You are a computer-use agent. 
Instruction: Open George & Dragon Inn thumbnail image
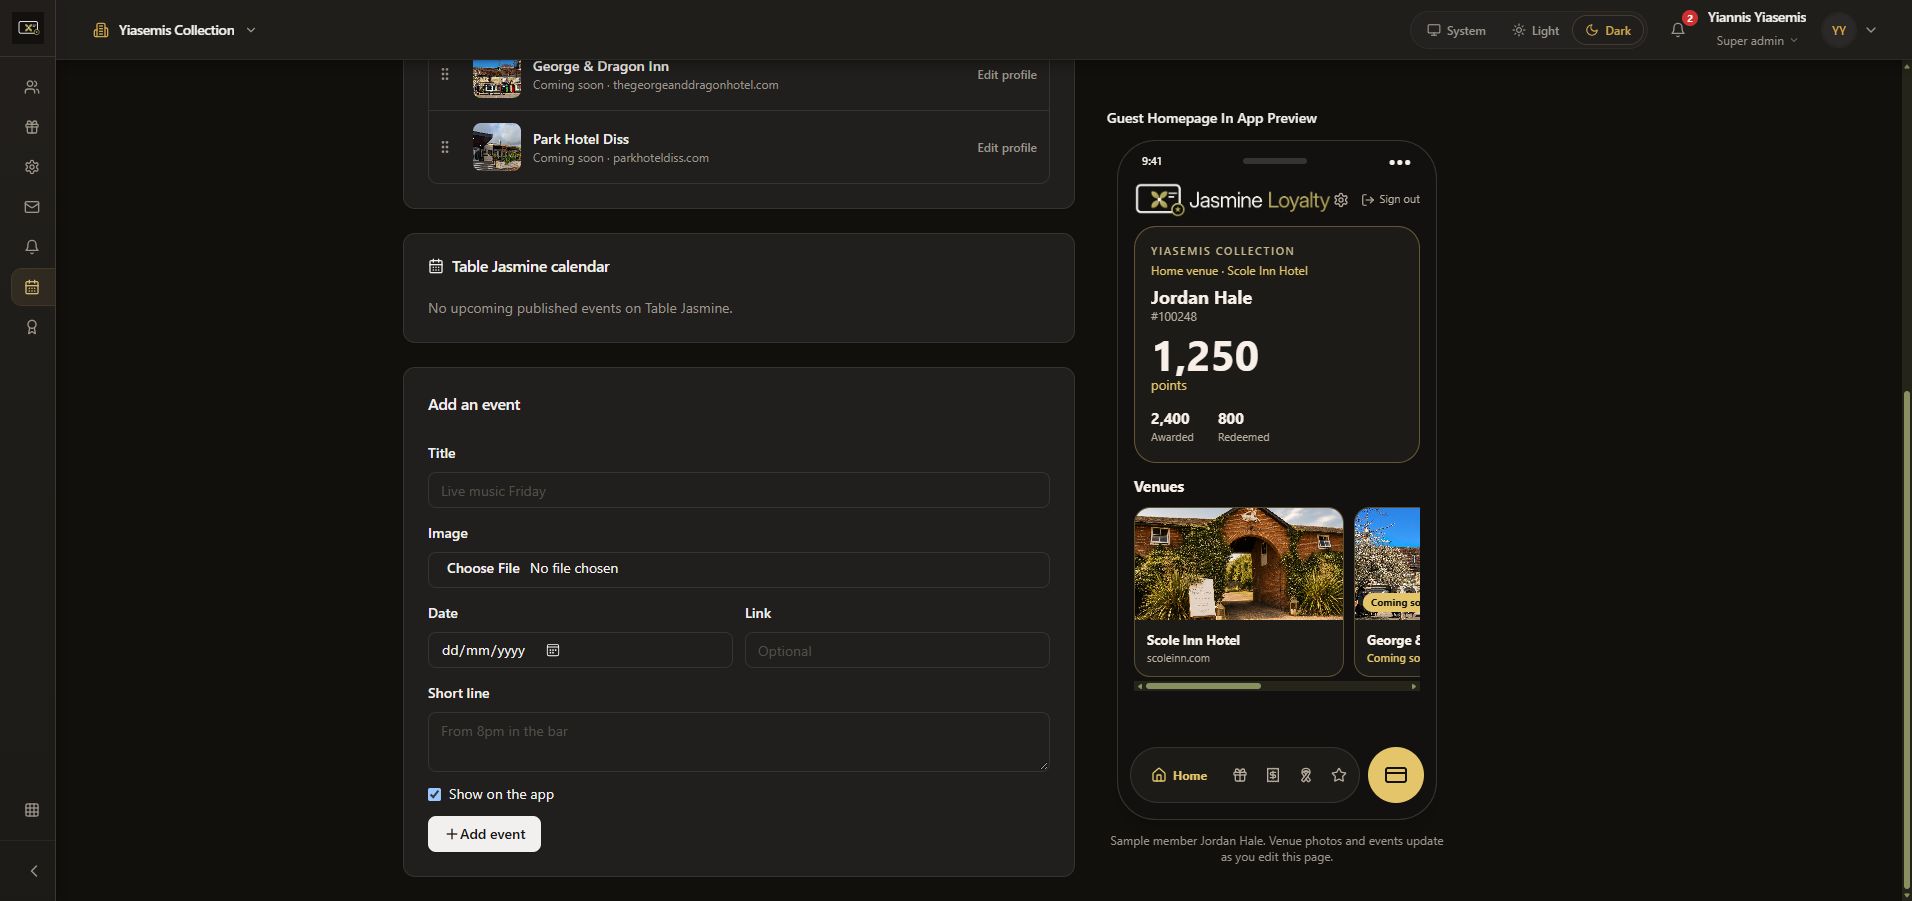(x=497, y=77)
